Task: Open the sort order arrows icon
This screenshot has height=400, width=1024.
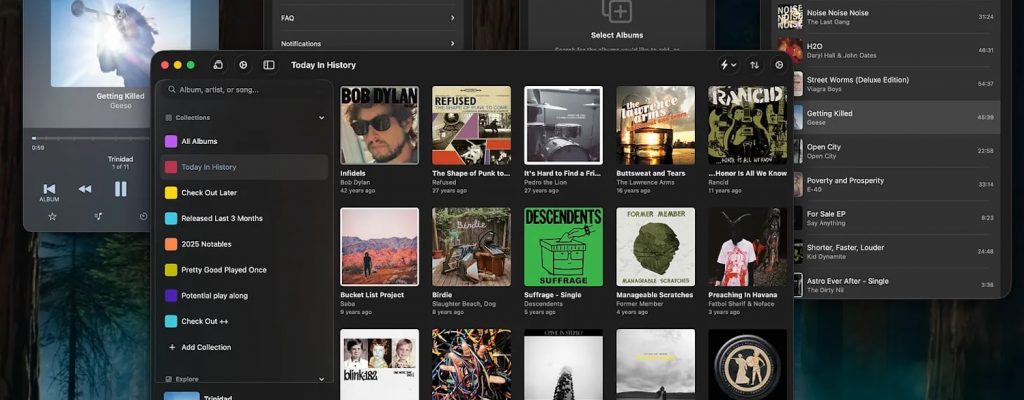Action: 754,65
